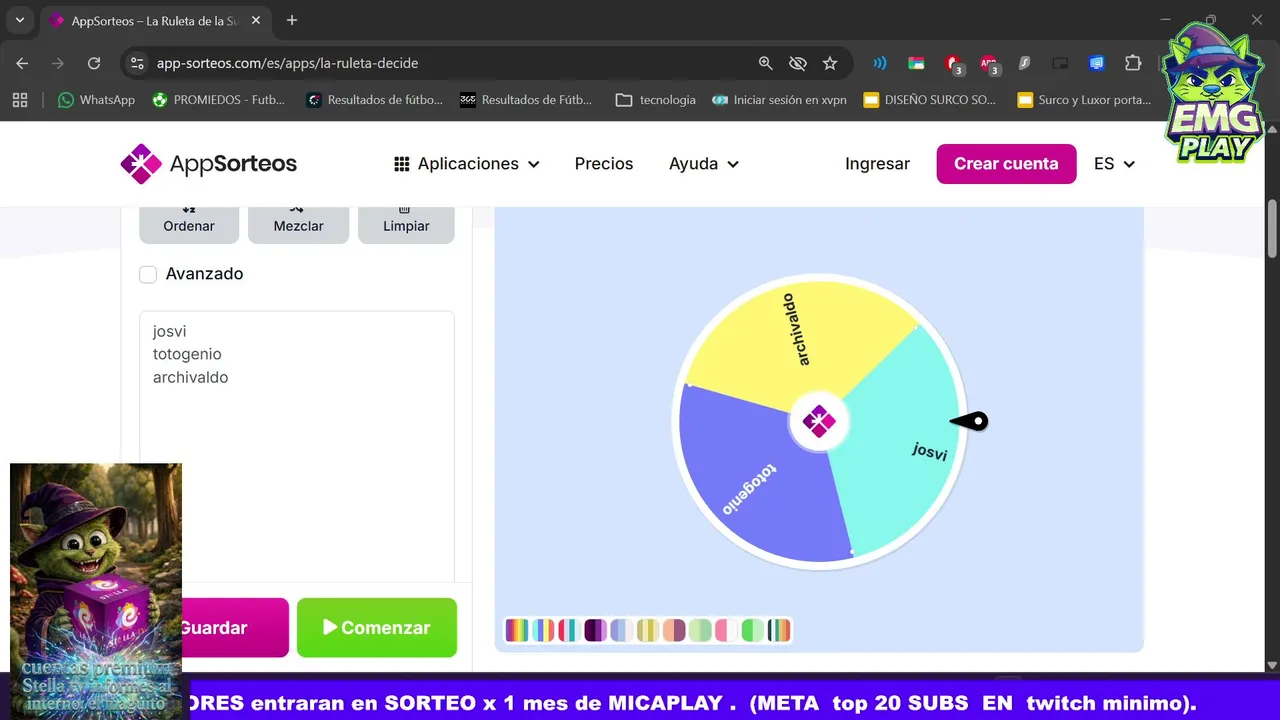Open the tecnologia bookmarks folder
1280x720 pixels.
pyautogui.click(x=656, y=100)
